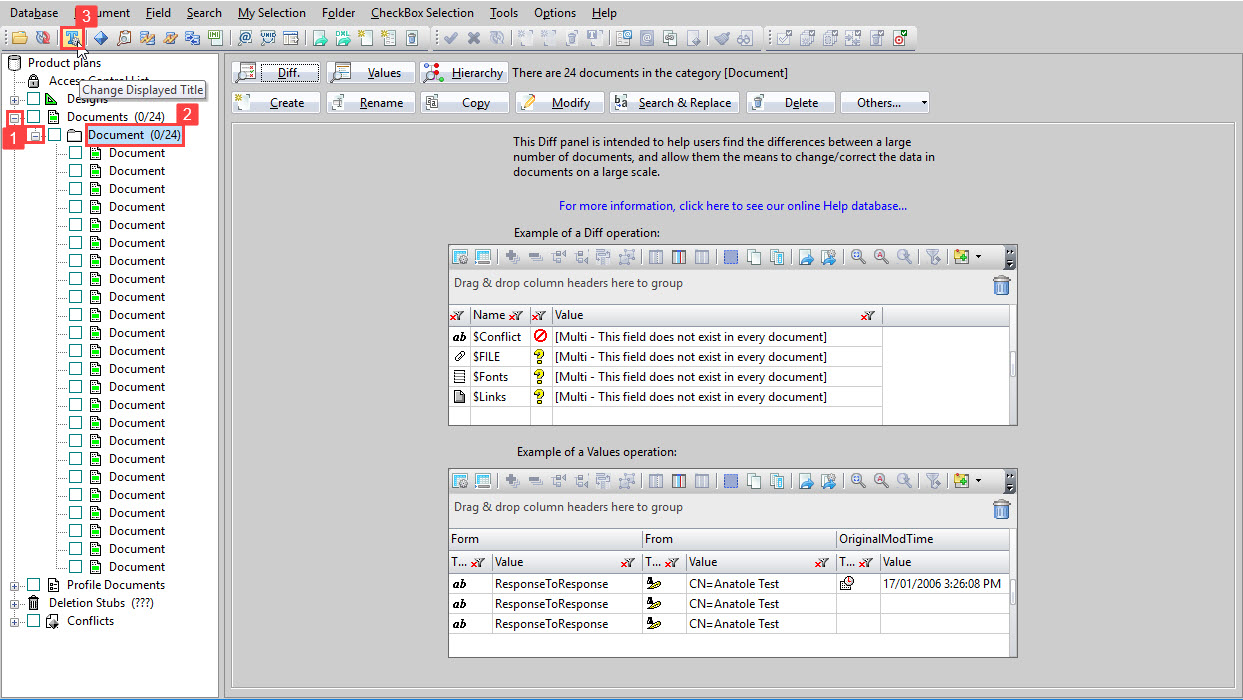This screenshot has width=1243, height=700.
Task: Click the Rename button
Action: (370, 102)
